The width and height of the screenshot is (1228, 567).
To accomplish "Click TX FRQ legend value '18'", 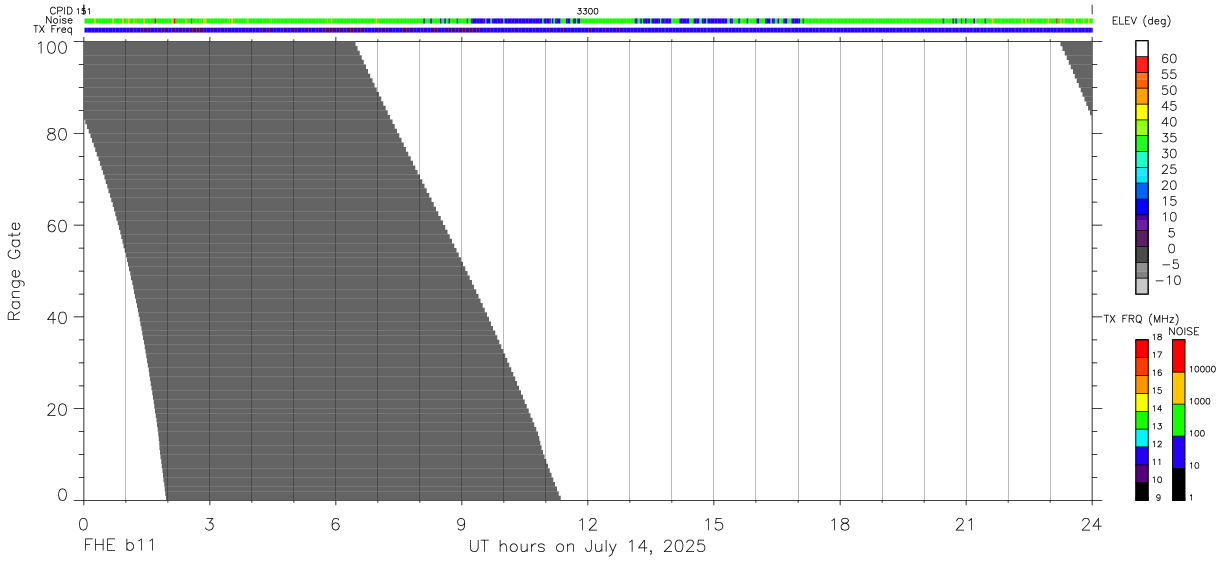I will pos(1157,338).
